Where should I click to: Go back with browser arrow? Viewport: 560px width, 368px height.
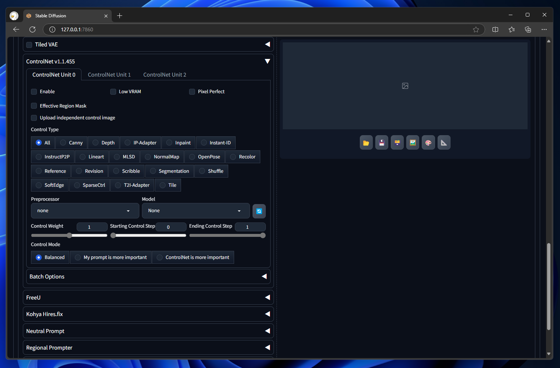[16, 29]
